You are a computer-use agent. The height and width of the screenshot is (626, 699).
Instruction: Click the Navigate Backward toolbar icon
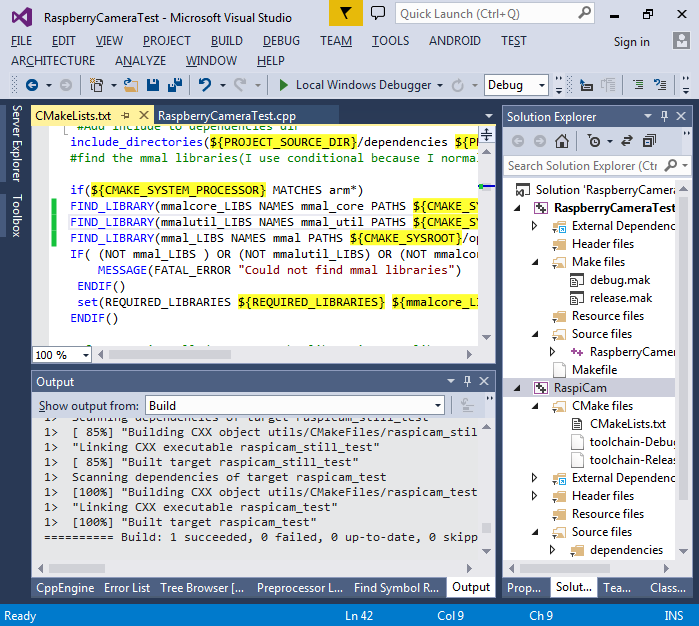coord(31,86)
